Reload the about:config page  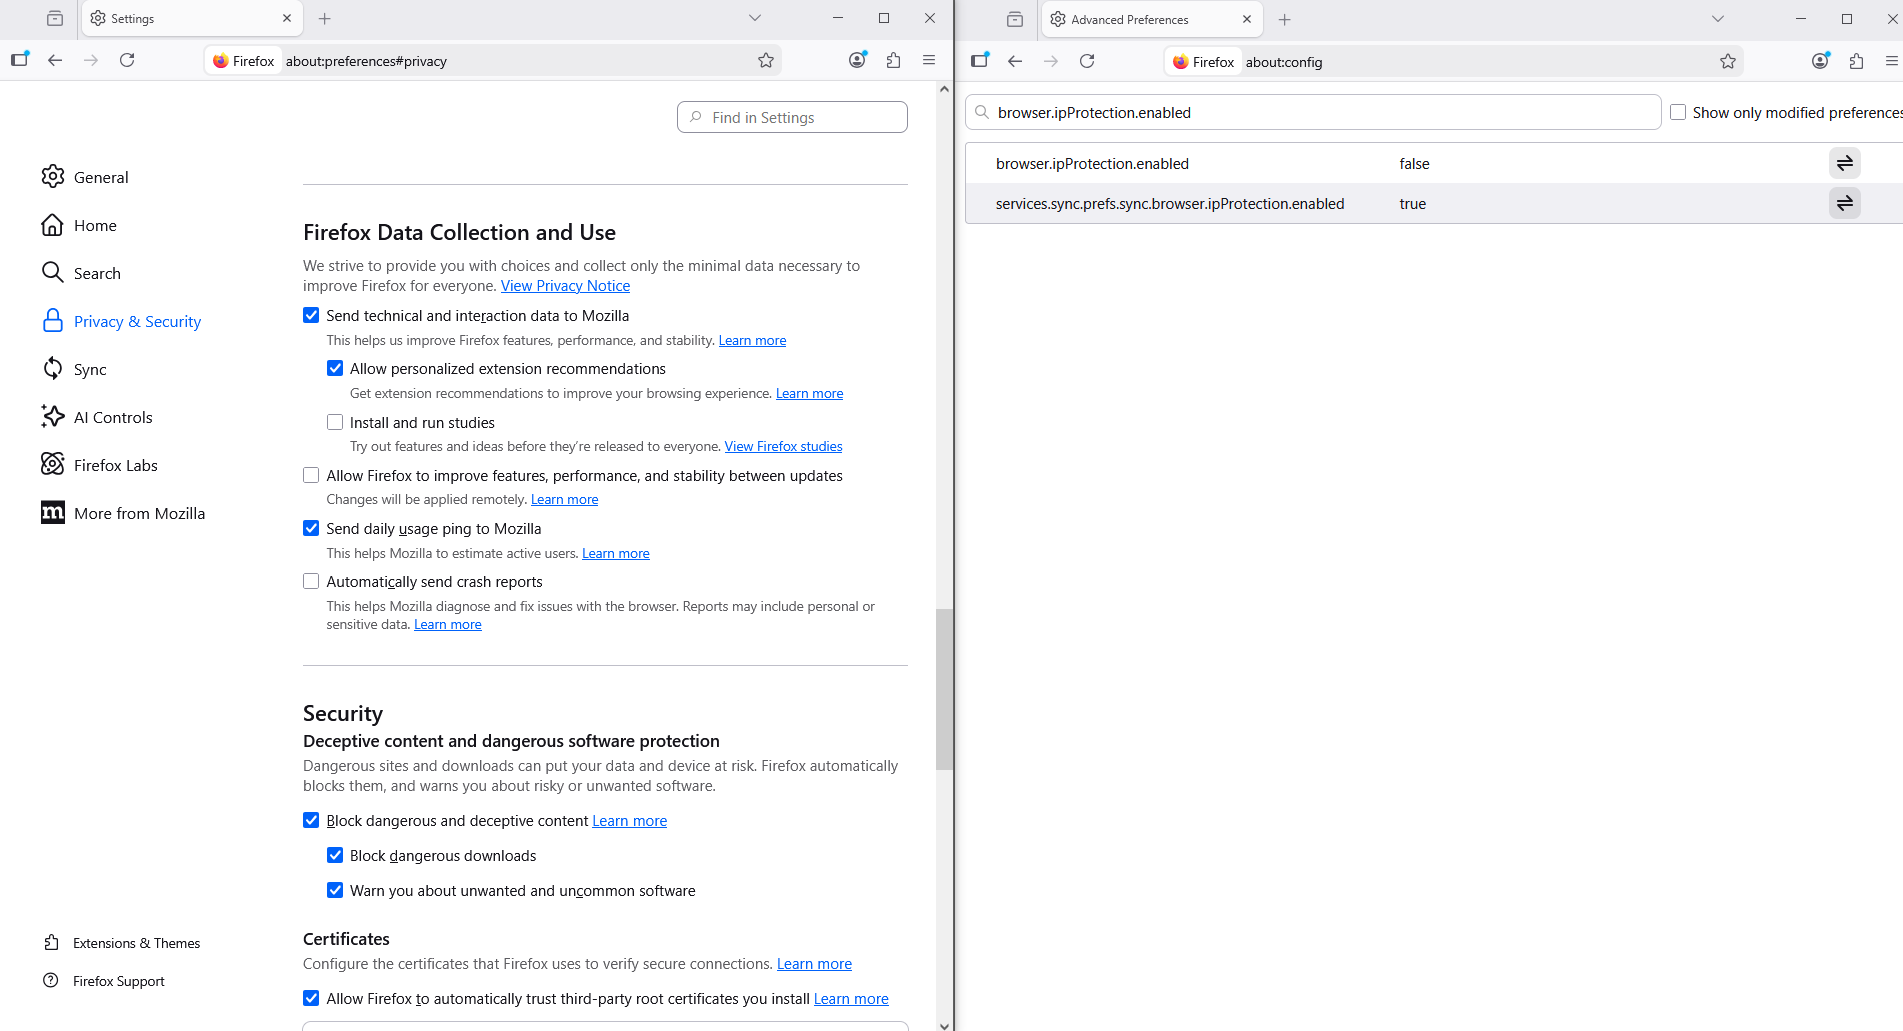coord(1087,62)
